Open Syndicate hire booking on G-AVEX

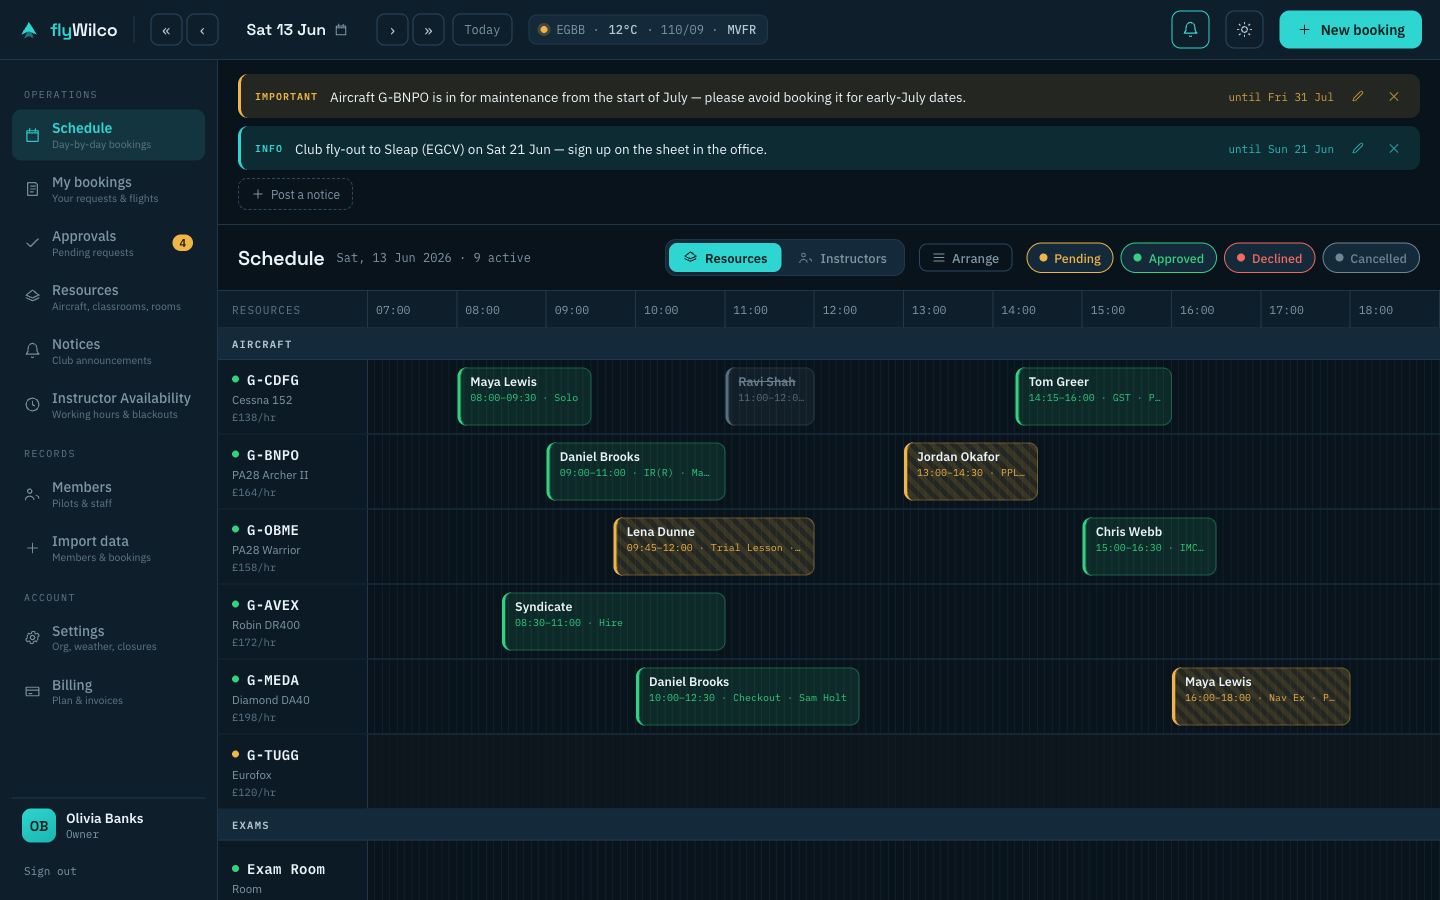point(614,621)
